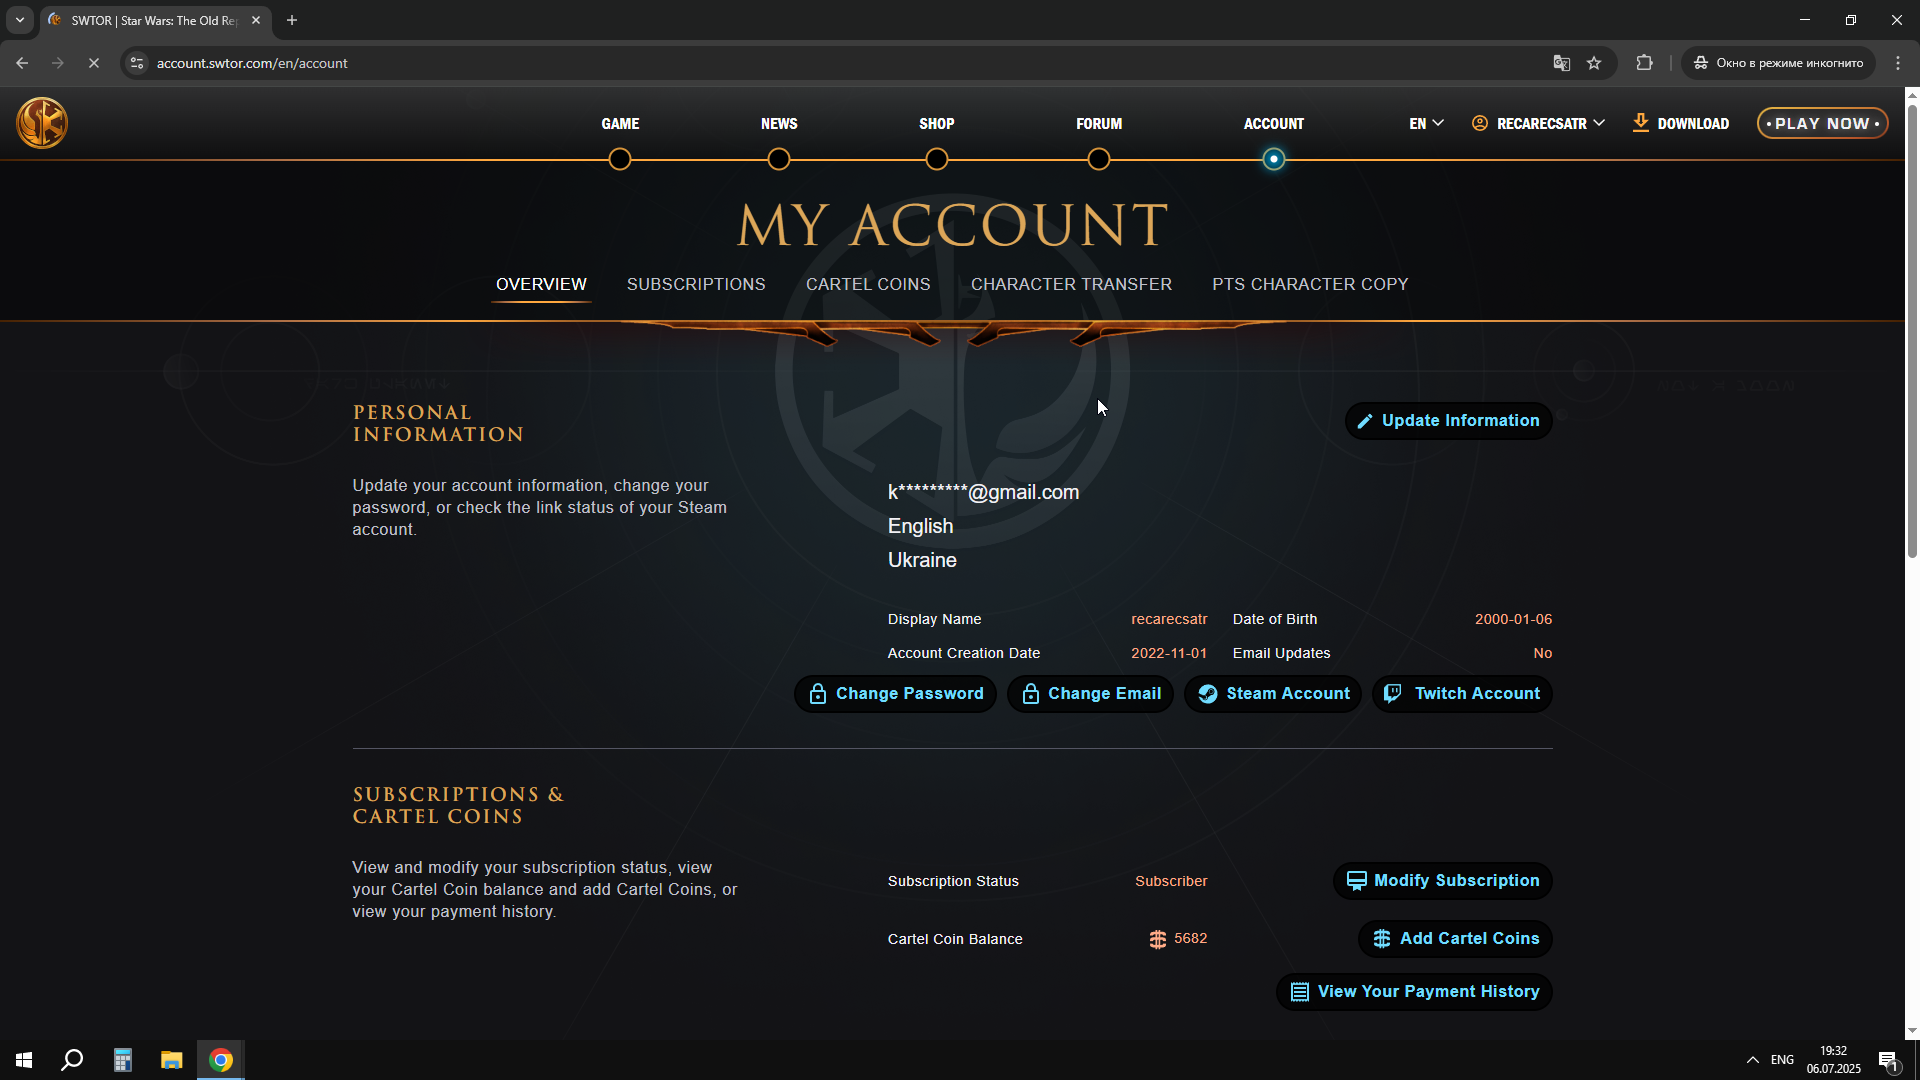Click the monitor icon on Modify Subscription

(x=1356, y=881)
